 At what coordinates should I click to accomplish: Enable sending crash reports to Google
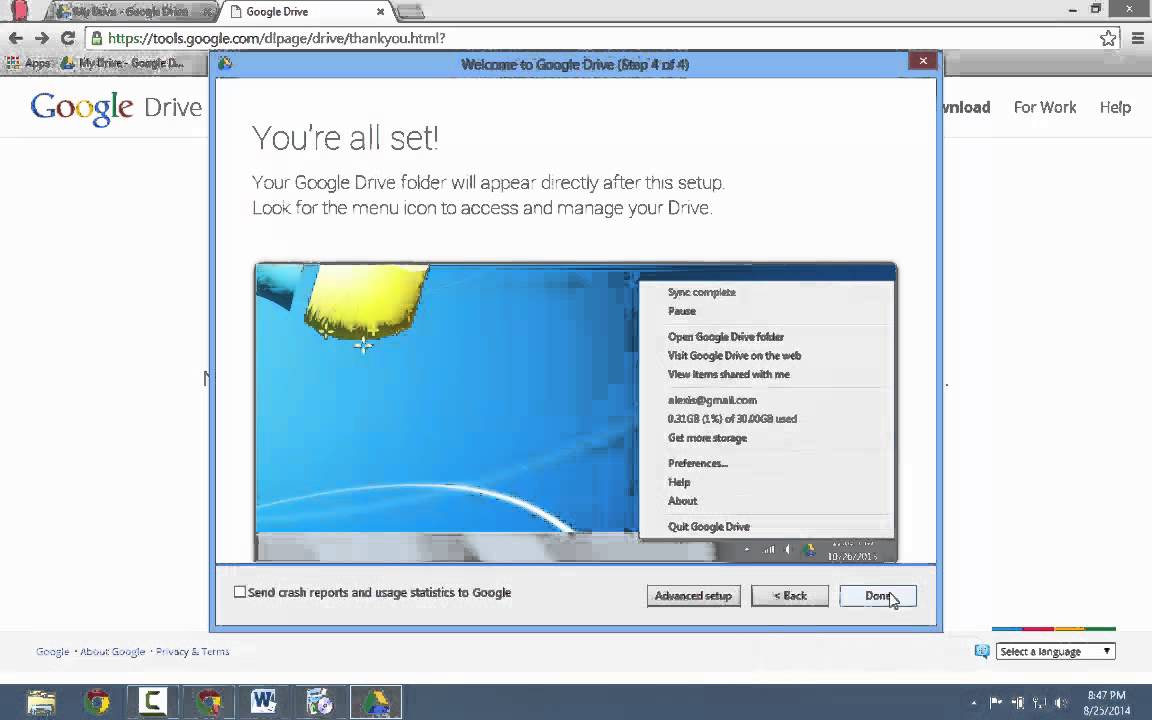coord(240,592)
